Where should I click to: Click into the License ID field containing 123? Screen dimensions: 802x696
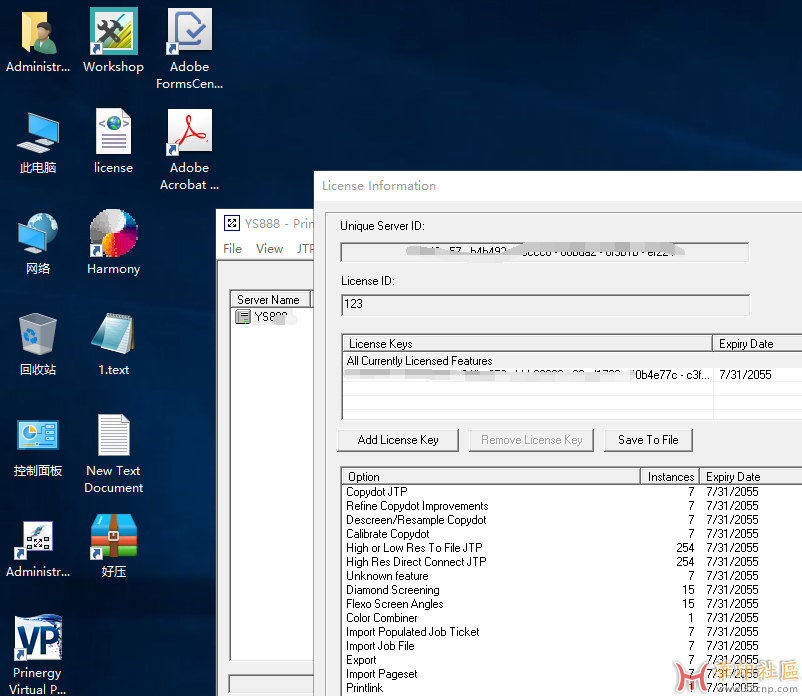click(x=545, y=305)
